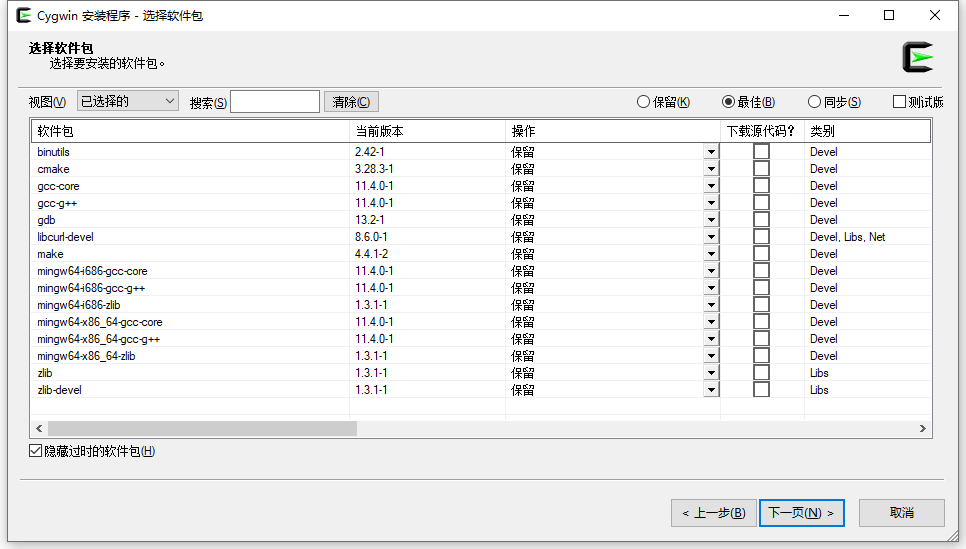Image resolution: width=966 pixels, height=549 pixels.
Task: Open action dropdown for cmake
Action: 711,169
